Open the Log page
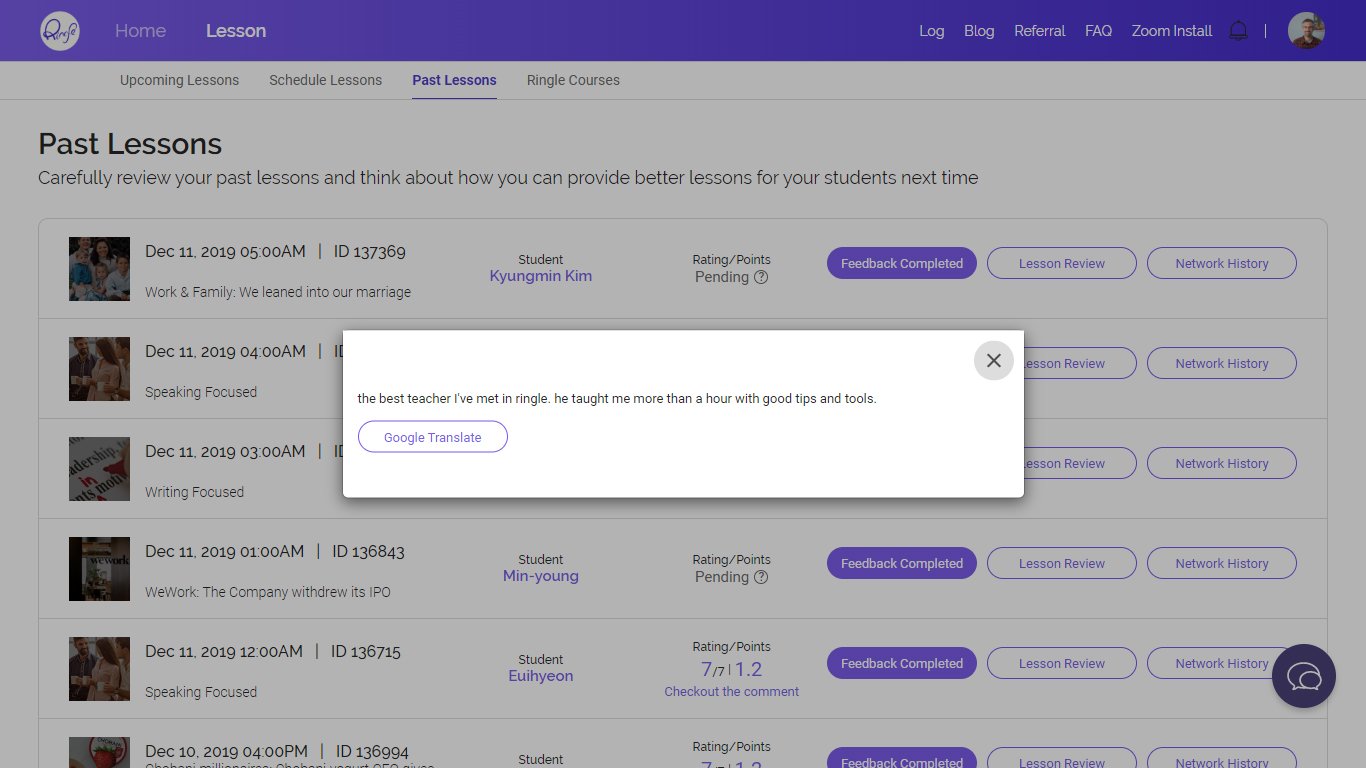1366x768 pixels. click(931, 31)
